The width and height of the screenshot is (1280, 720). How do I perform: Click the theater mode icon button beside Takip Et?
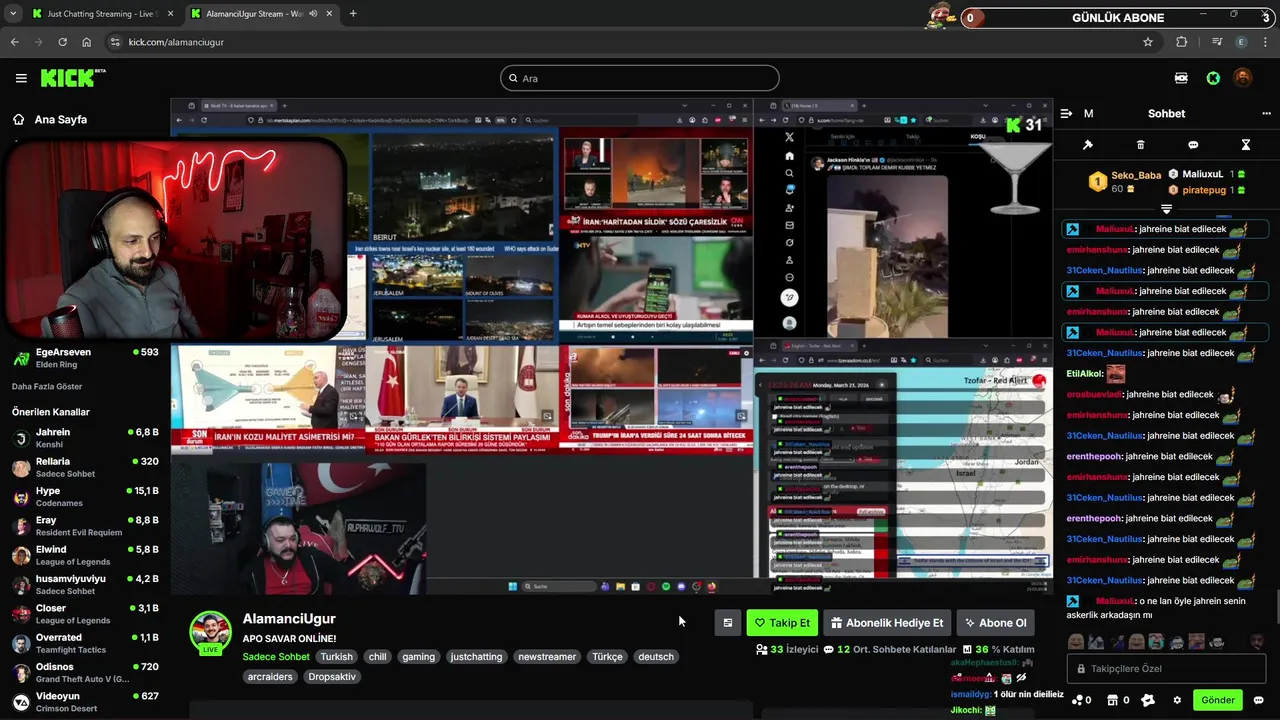coord(727,623)
